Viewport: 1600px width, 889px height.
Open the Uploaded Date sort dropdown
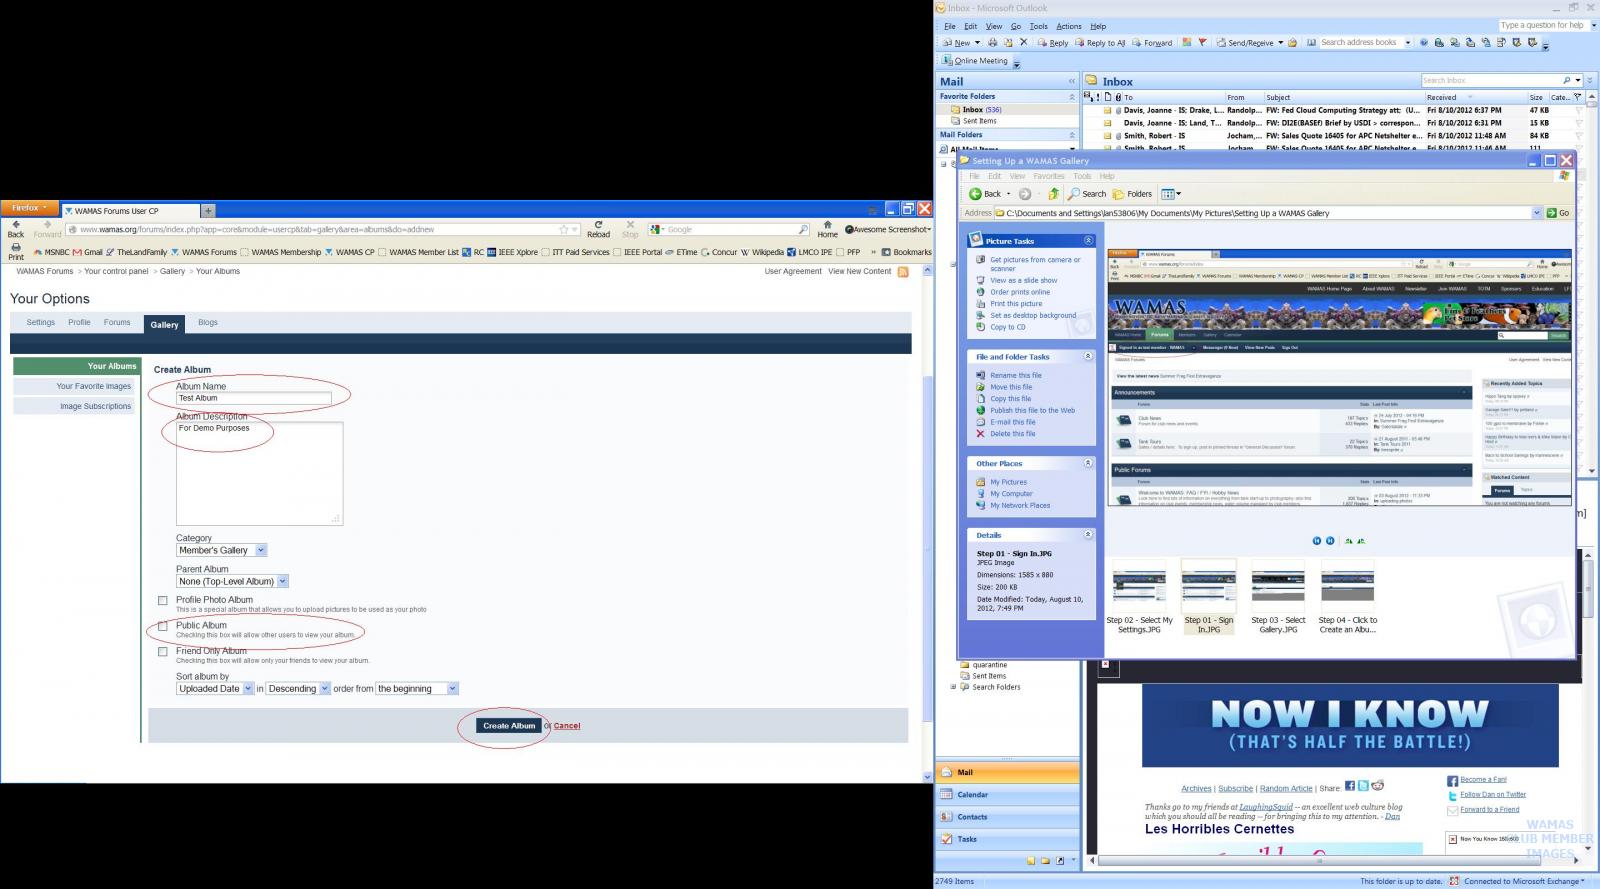click(215, 689)
